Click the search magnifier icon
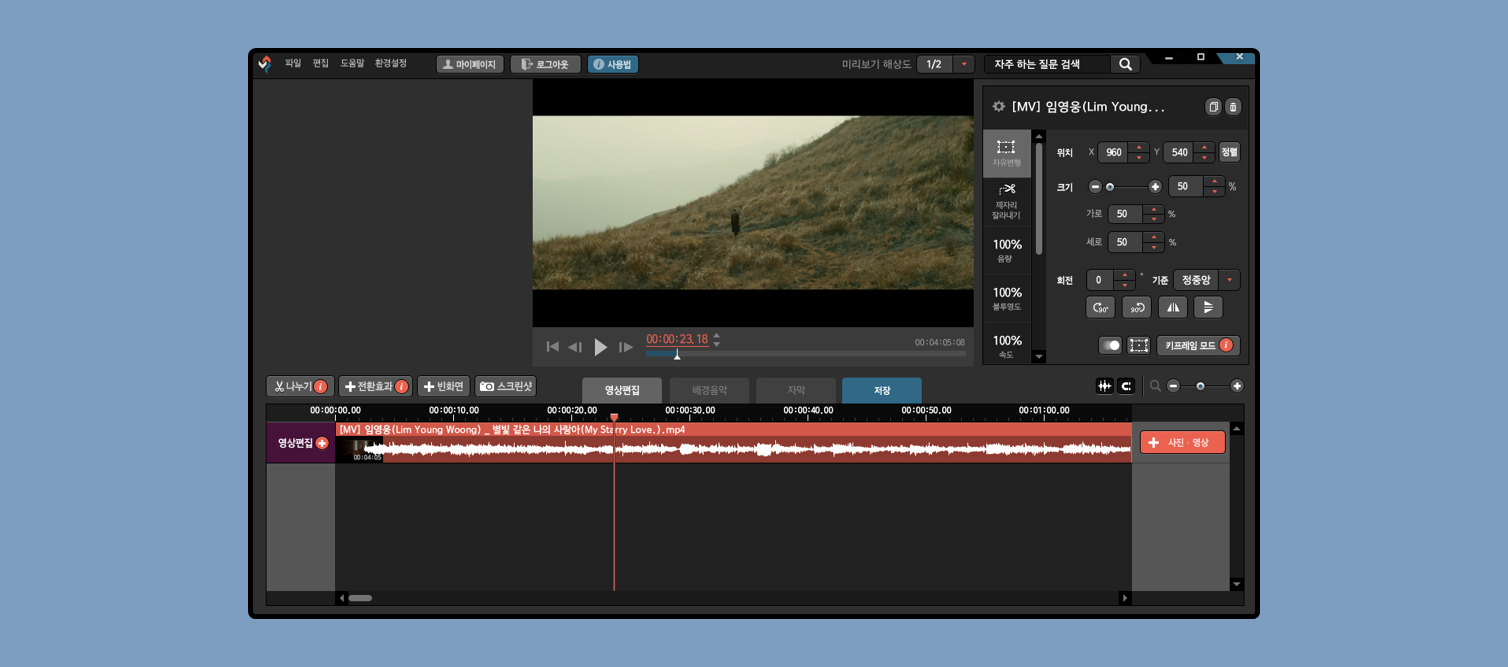The height and width of the screenshot is (667, 1508). click(1125, 64)
